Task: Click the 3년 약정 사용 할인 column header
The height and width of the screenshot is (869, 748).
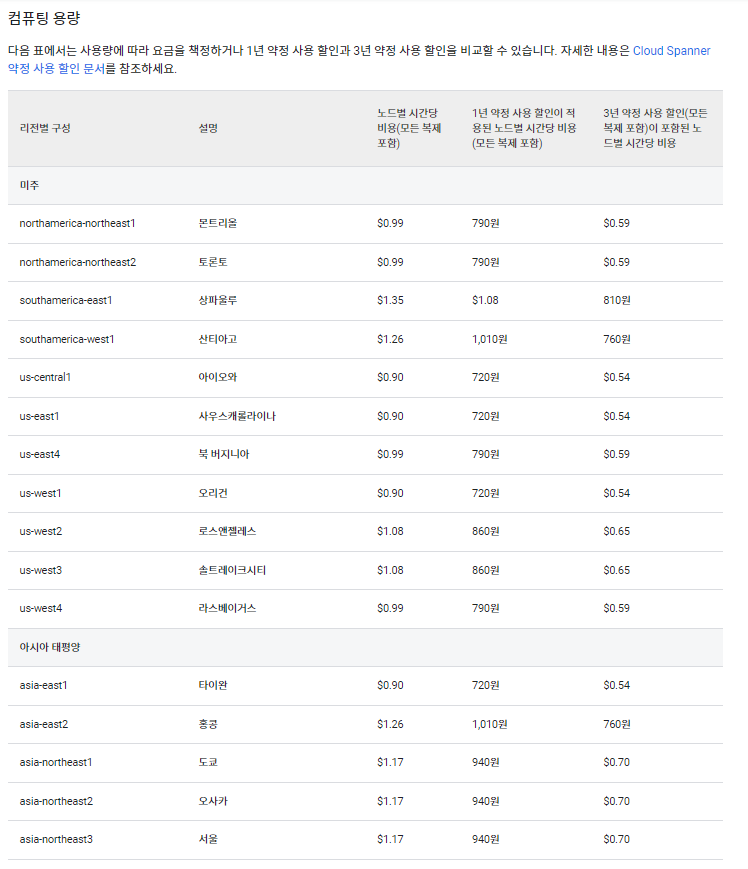Action: tap(655, 128)
